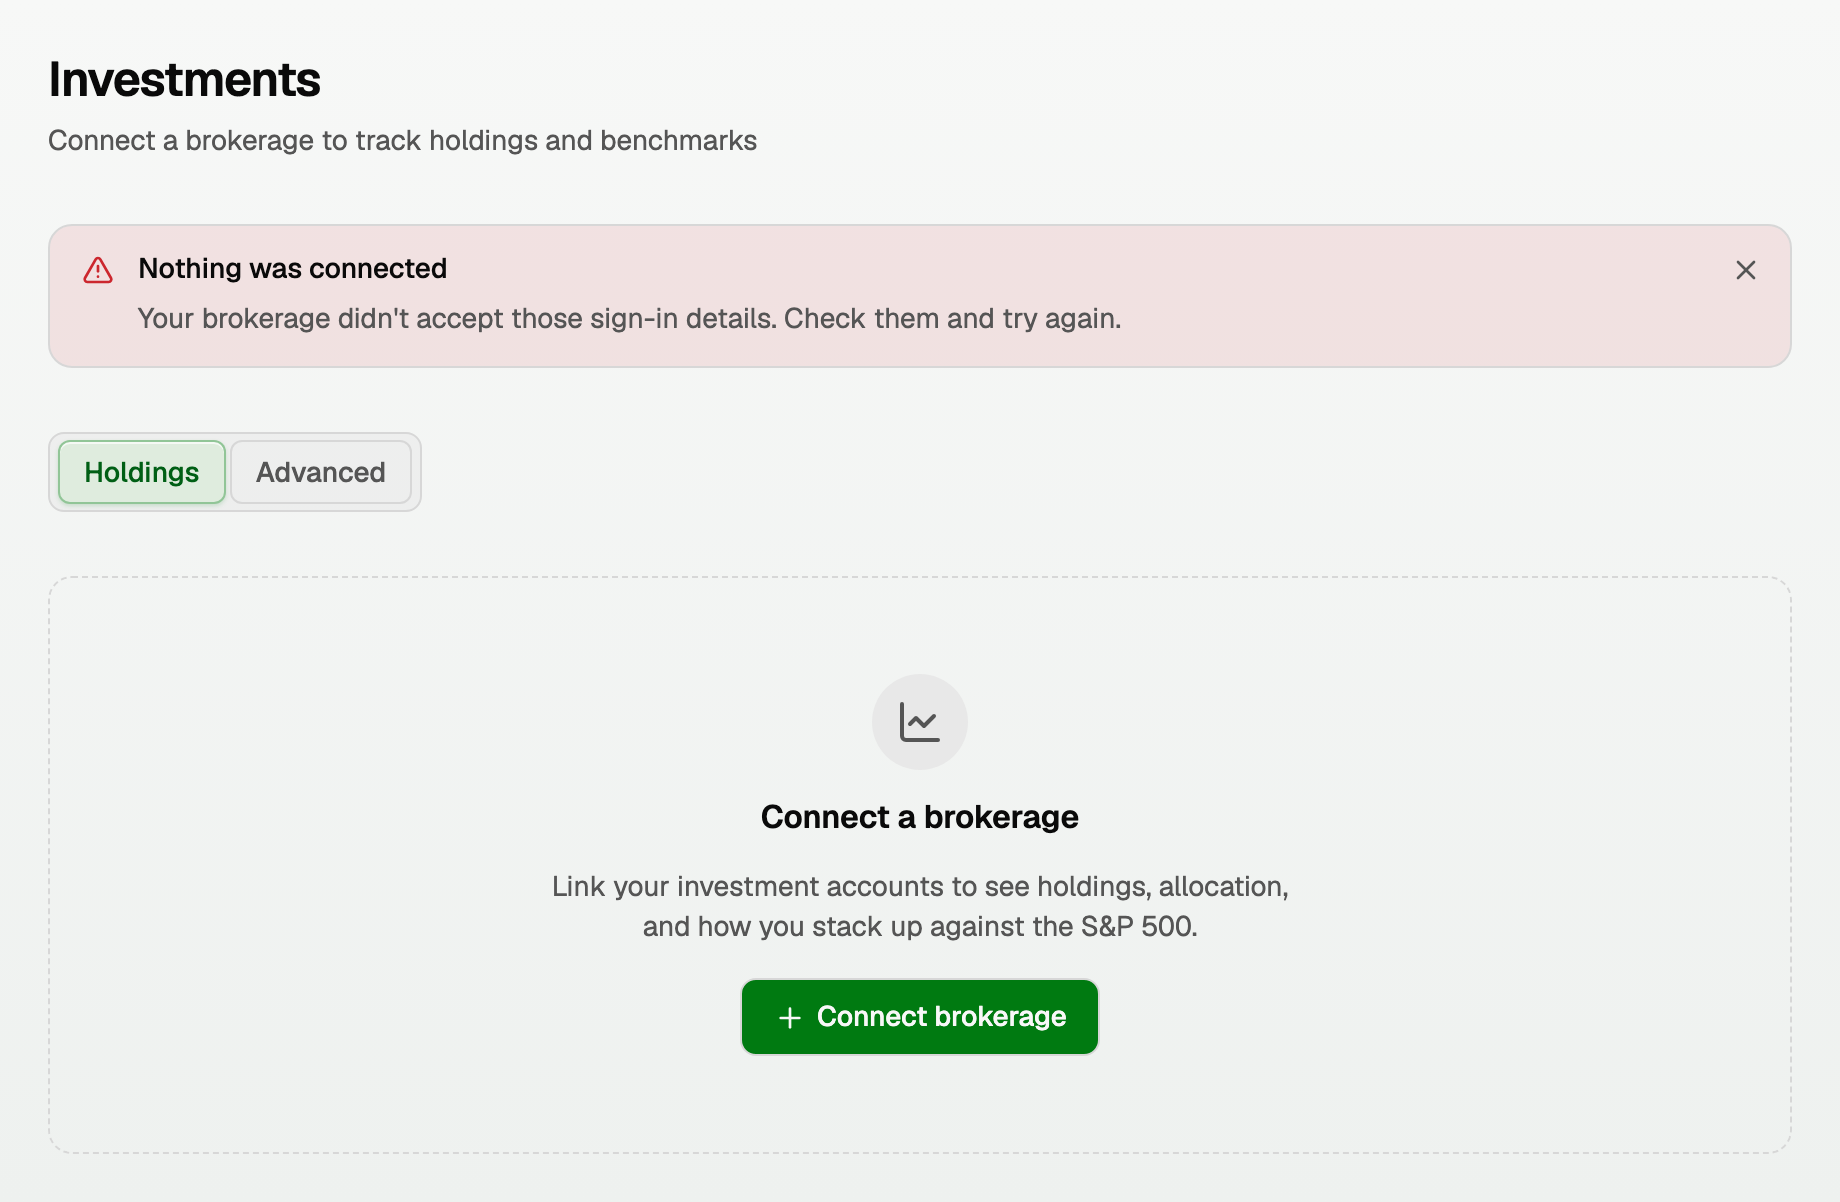Screen dimensions: 1840x1202
Task: Click the 'Link your investment accounts' description
Action: tap(919, 906)
